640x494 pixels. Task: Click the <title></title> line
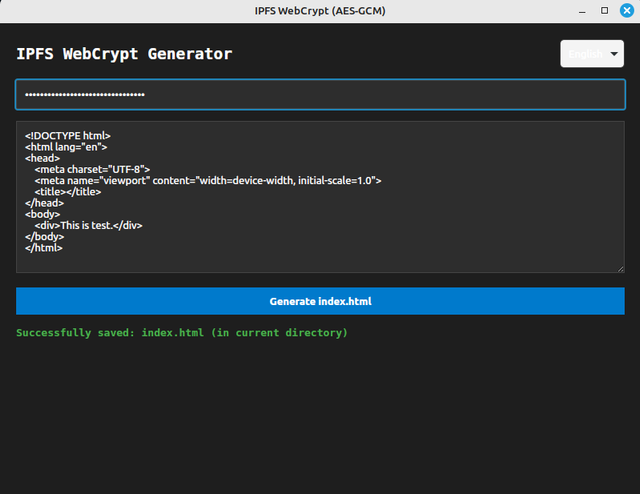[68, 192]
